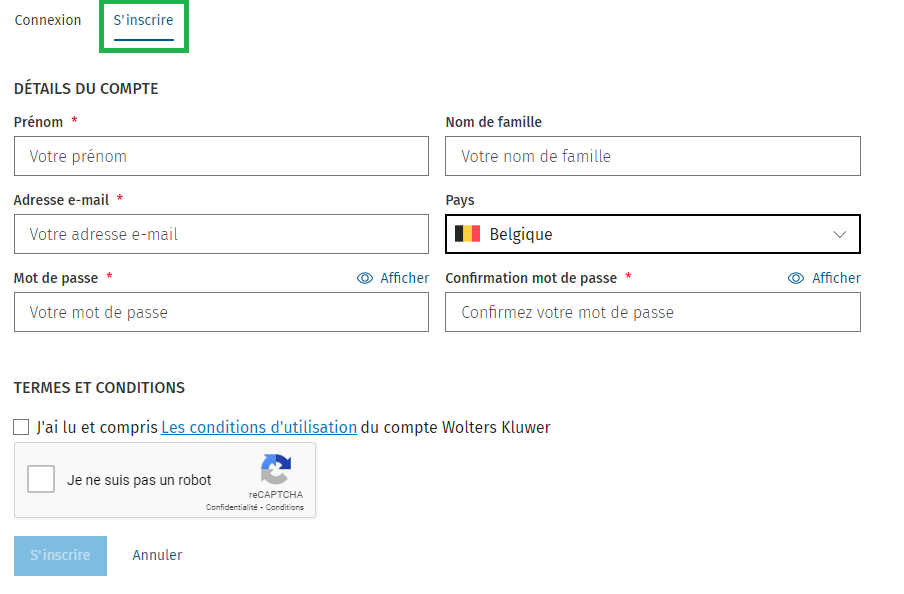
Task: Open the Pays country dropdown
Action: 653,234
